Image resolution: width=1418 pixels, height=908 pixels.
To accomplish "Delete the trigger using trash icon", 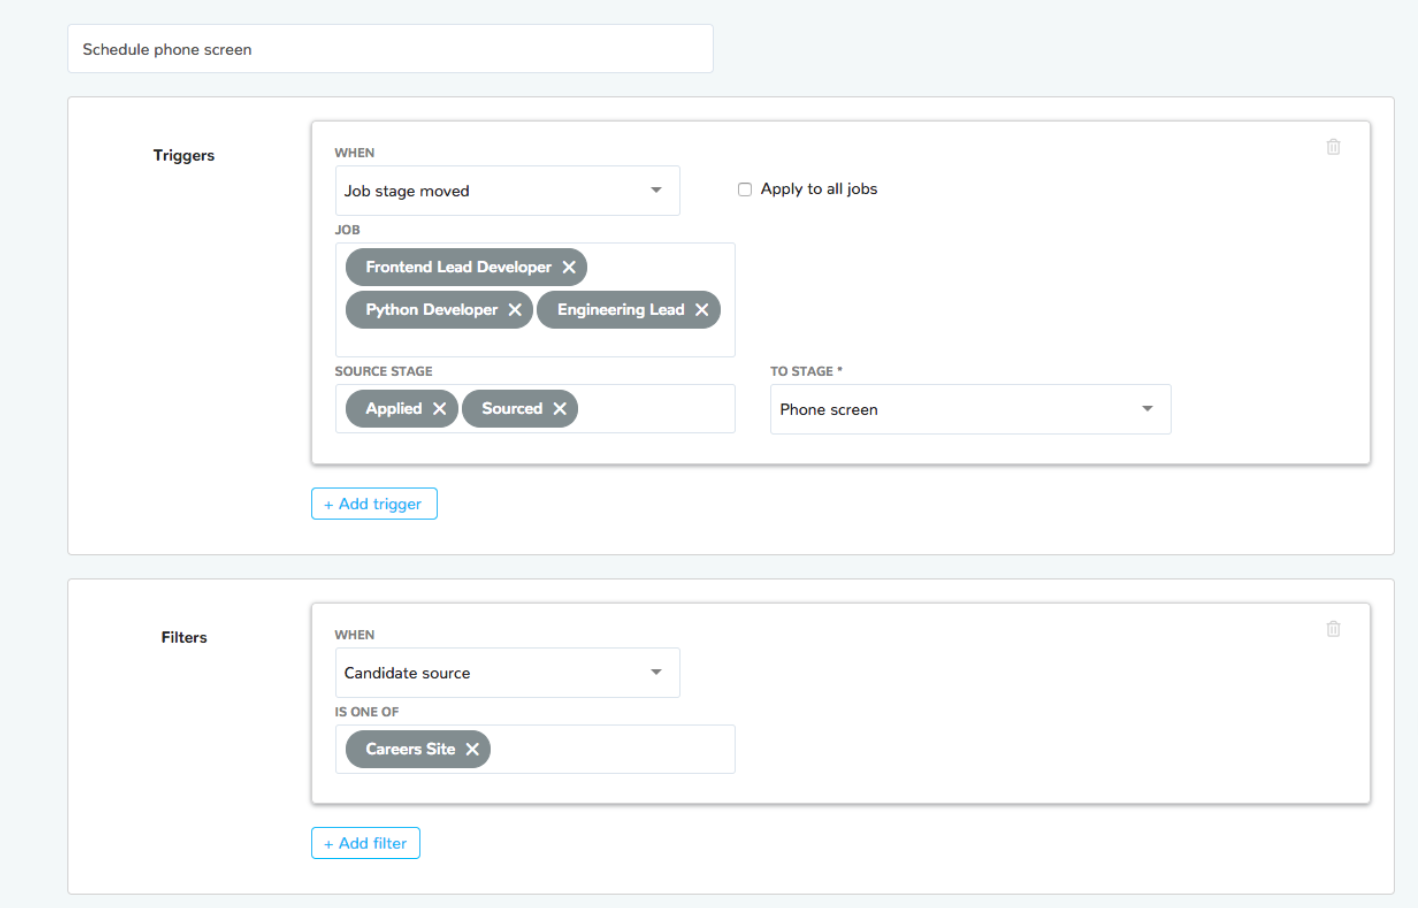I will click(1333, 147).
